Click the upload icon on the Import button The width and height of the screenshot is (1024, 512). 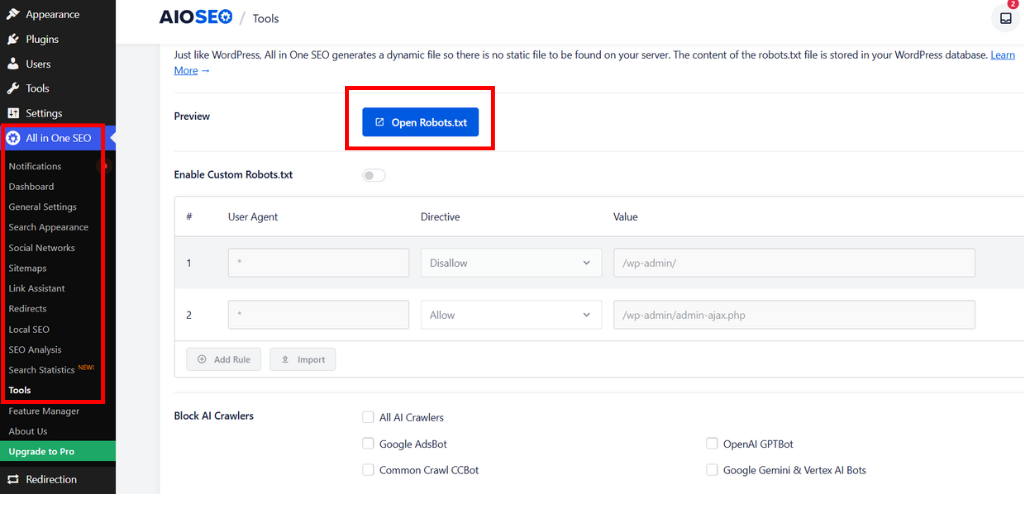pos(285,359)
